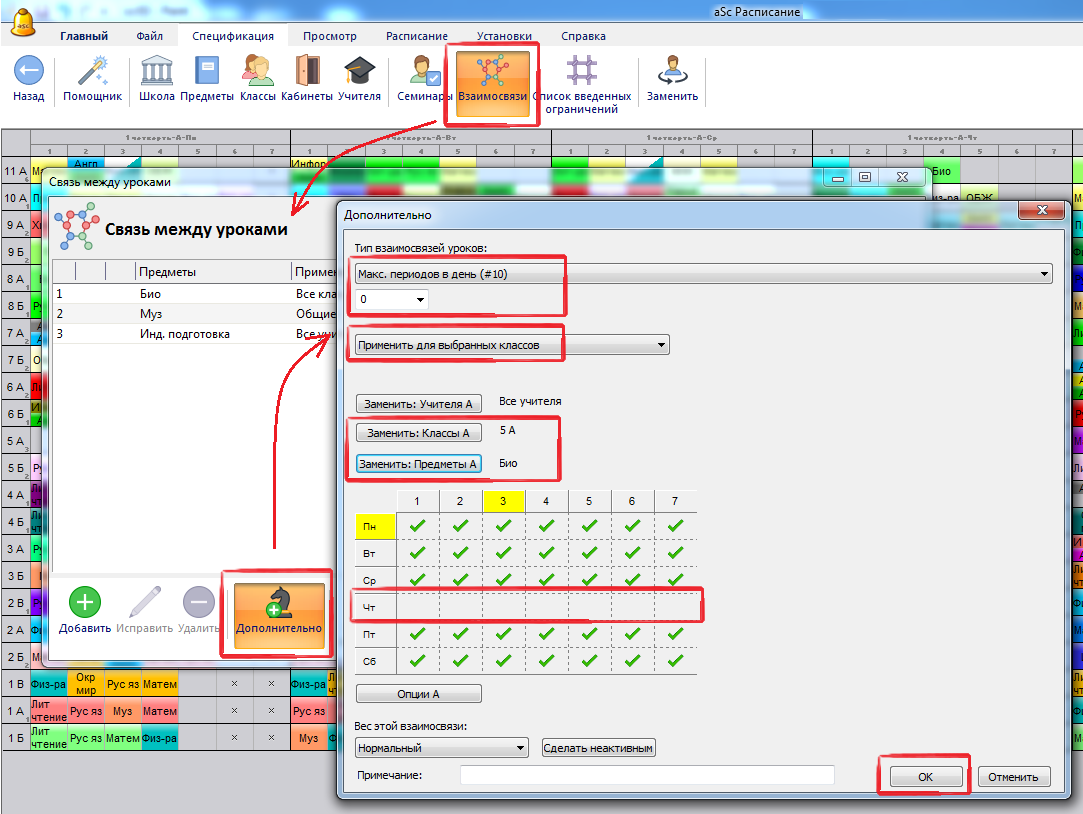Click the Назад back arrow icon
The image size is (1083, 814).
(x=28, y=71)
